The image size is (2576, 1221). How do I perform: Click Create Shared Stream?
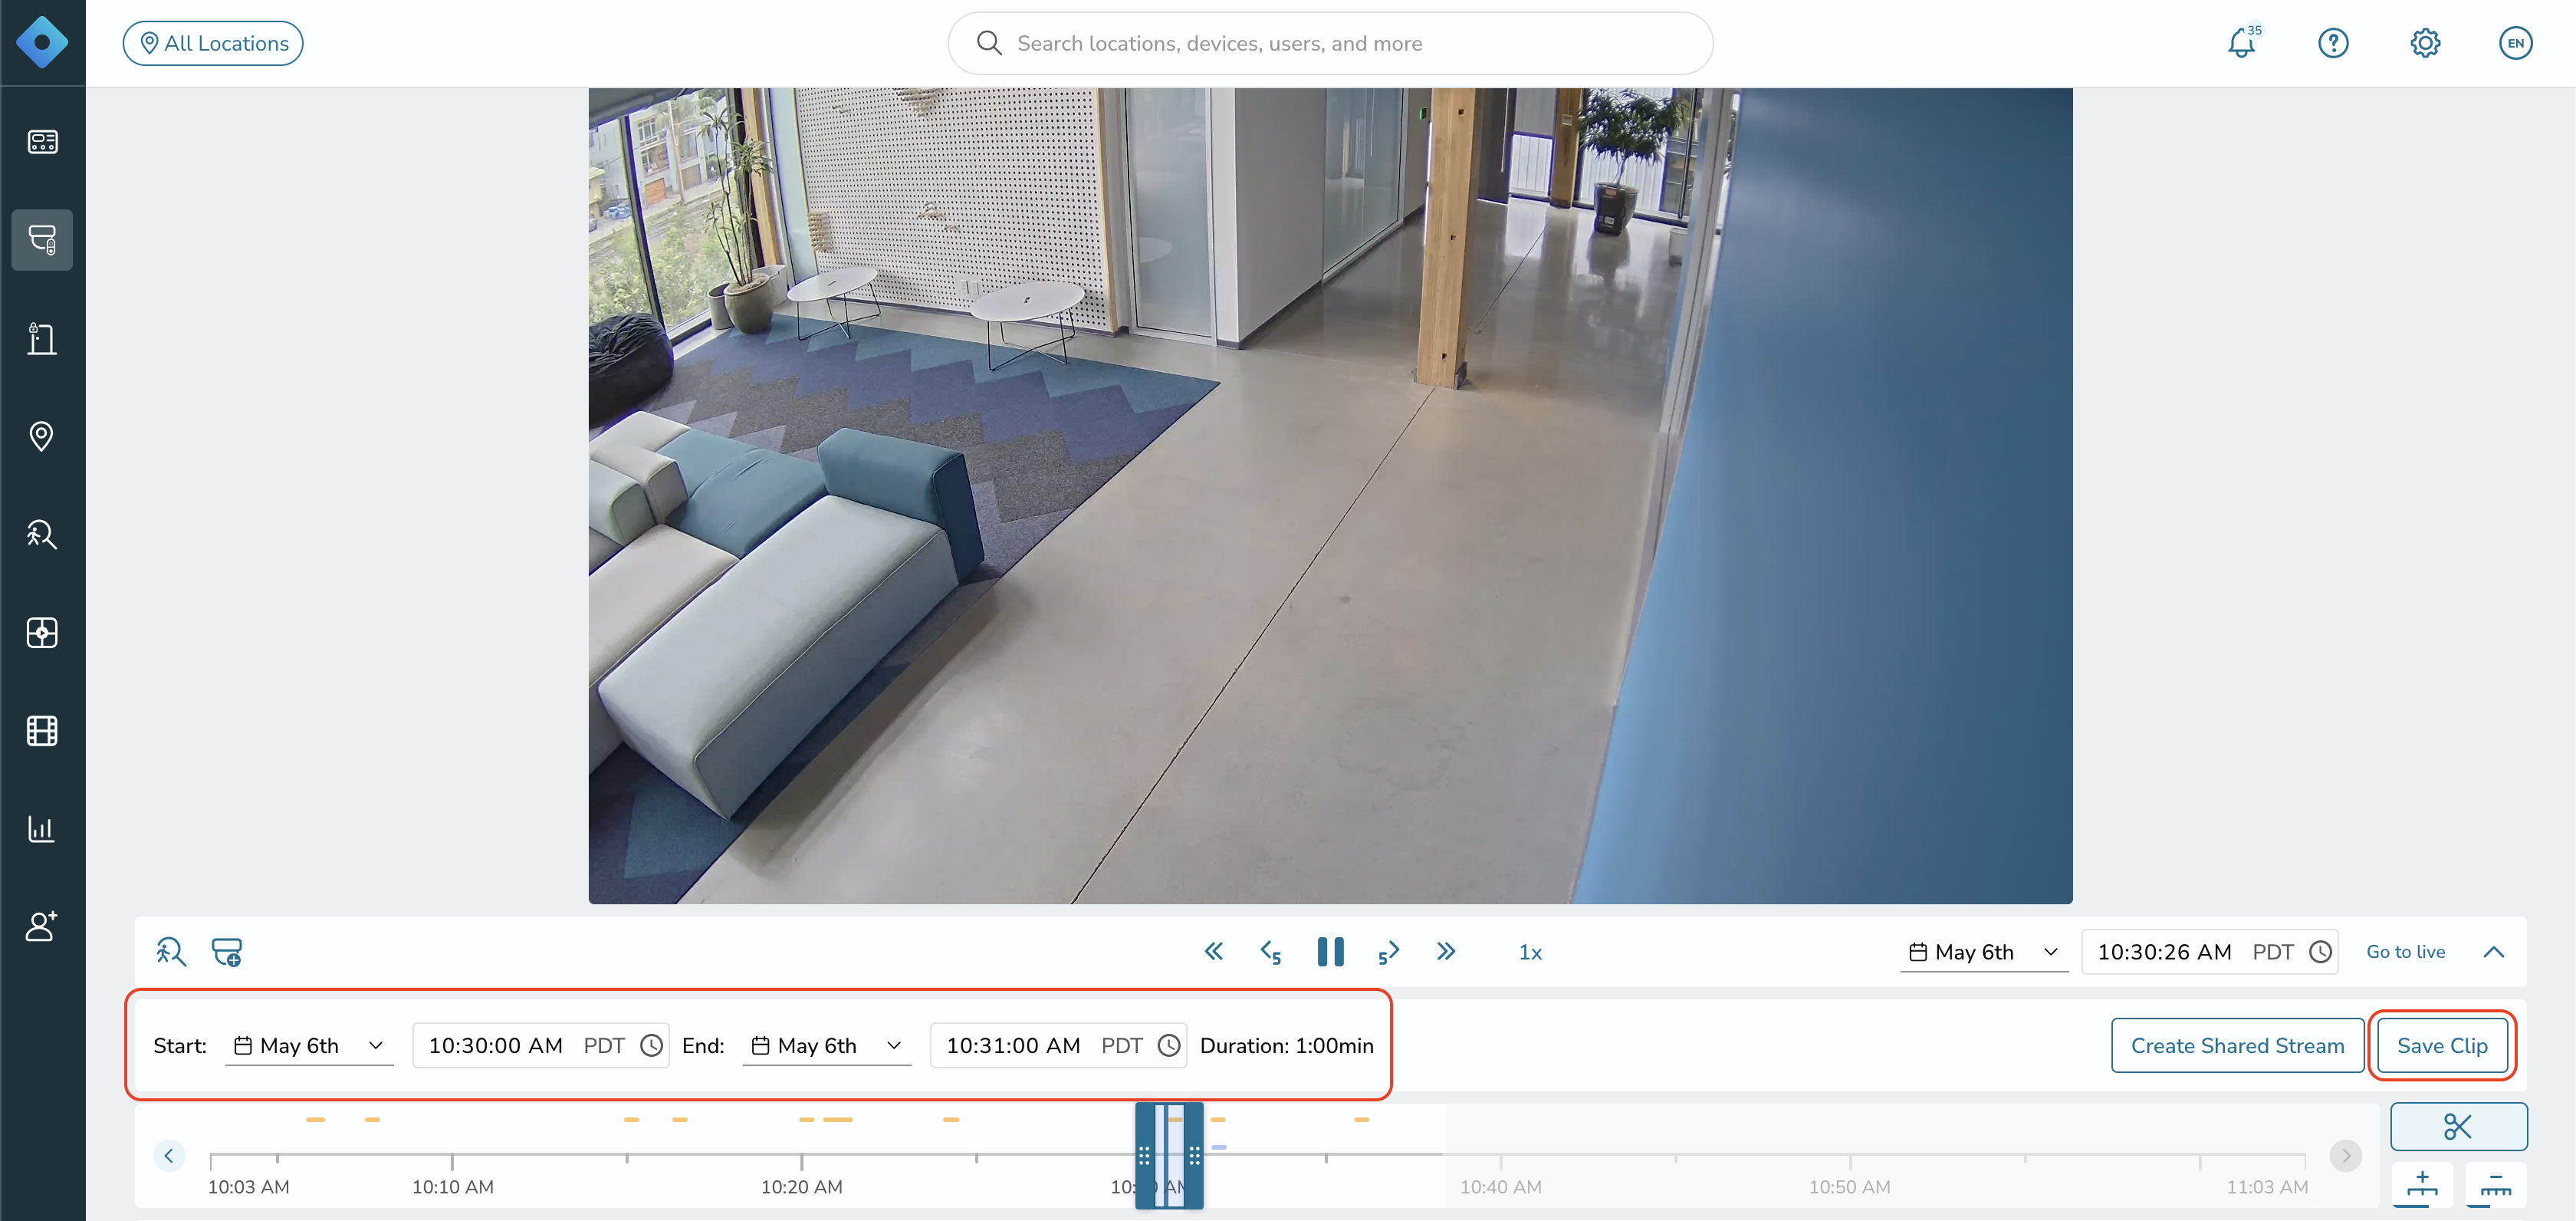point(2237,1046)
